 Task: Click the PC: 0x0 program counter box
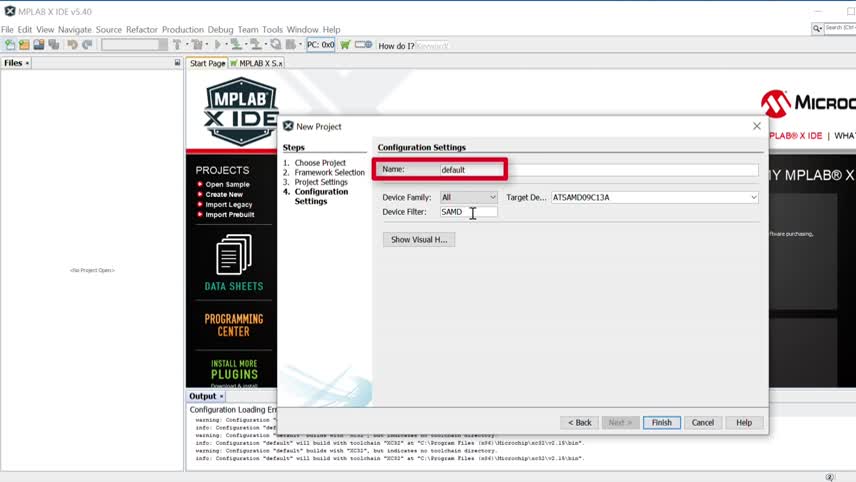(x=320, y=45)
